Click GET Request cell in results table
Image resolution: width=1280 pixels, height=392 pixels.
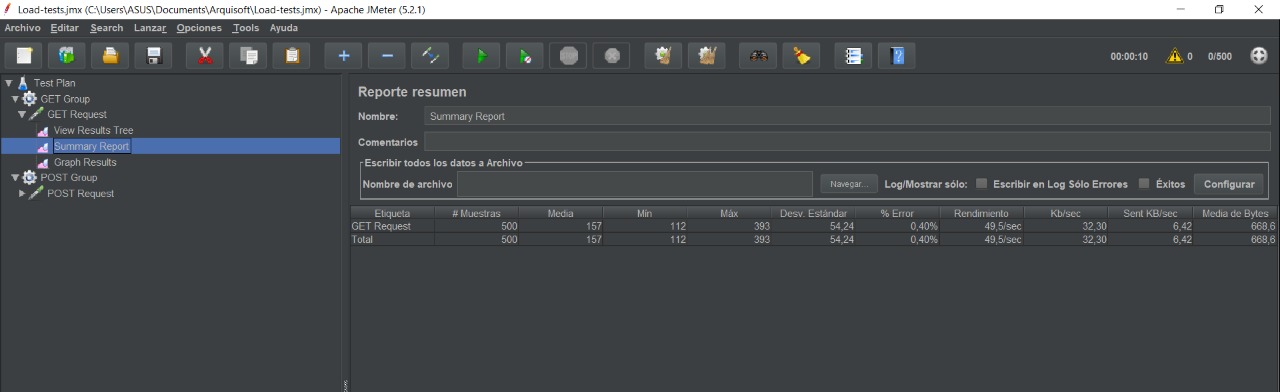[392, 226]
